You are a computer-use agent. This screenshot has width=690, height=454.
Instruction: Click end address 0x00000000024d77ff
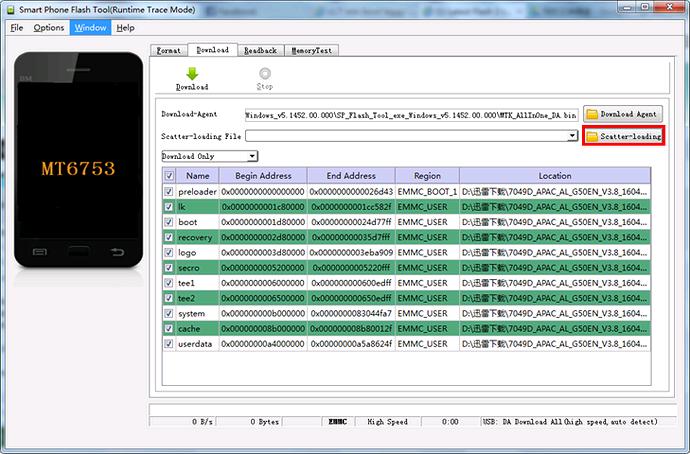coord(351,222)
